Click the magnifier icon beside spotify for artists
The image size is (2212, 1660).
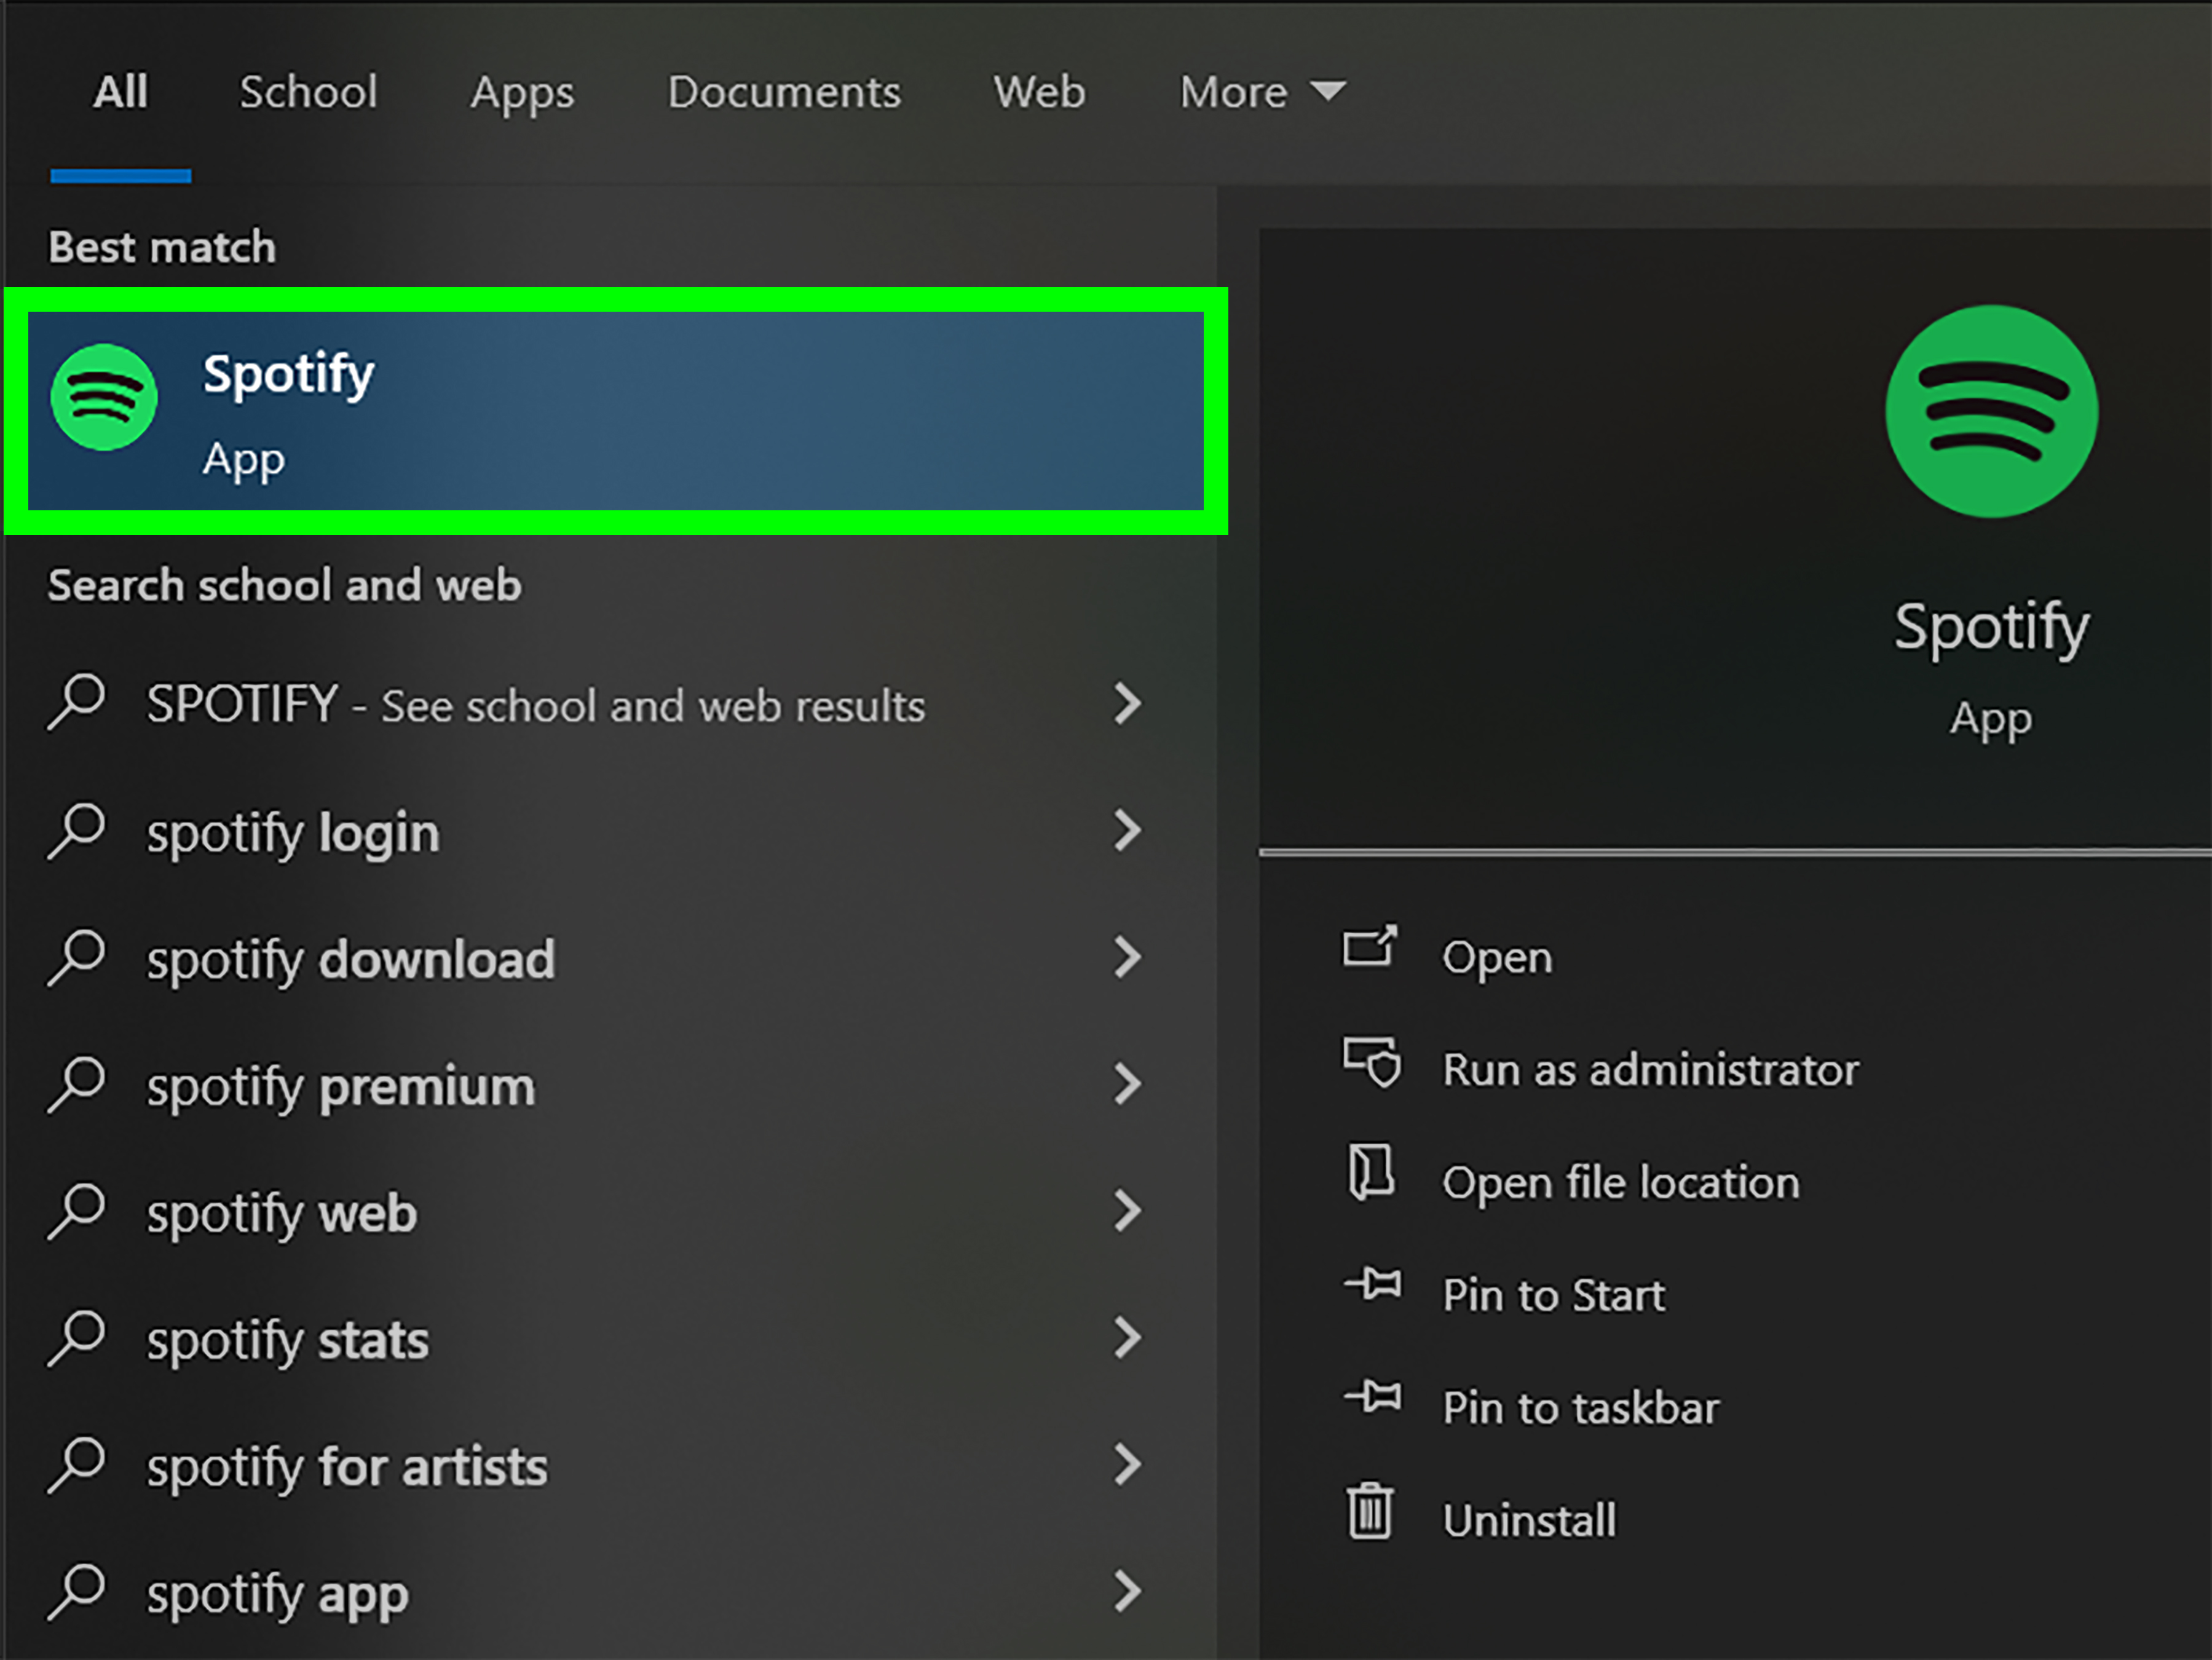coord(76,1465)
